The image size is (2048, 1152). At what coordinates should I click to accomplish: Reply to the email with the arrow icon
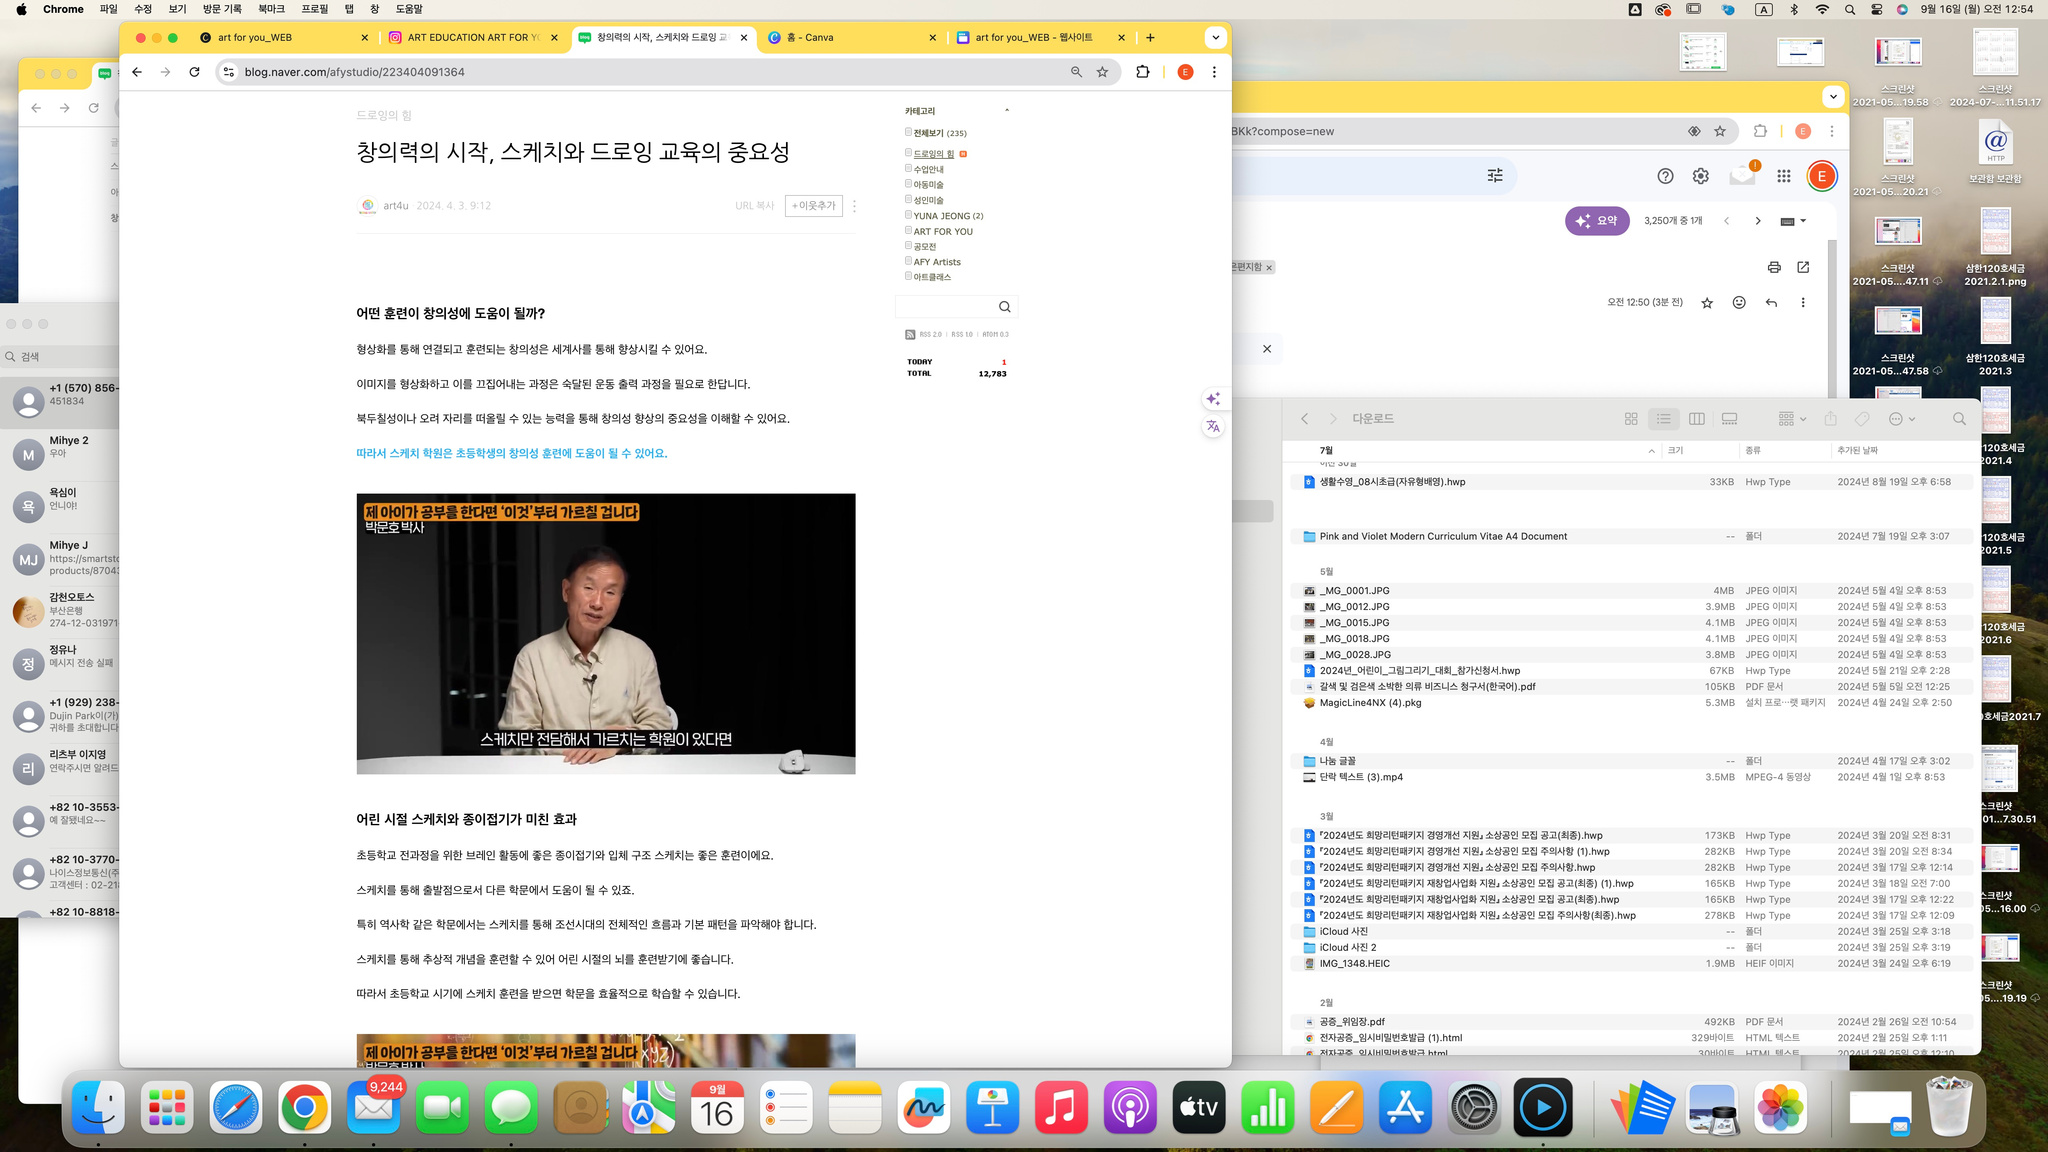(x=1771, y=303)
